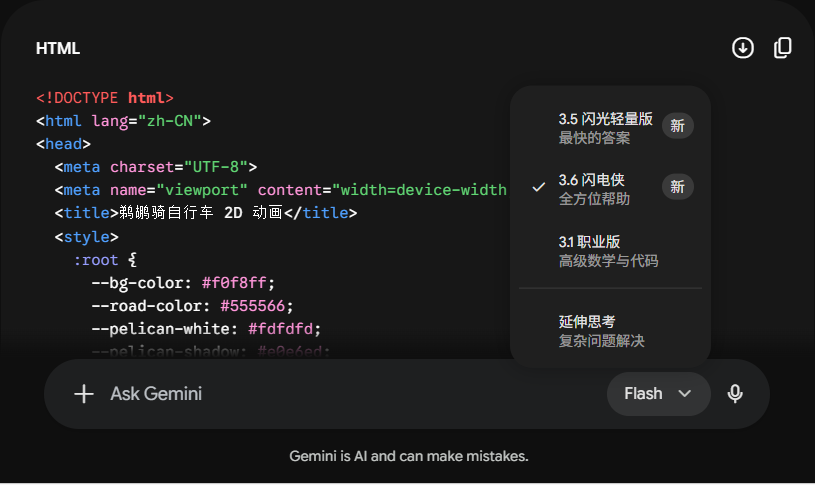Viewport: 815px width, 487px height.
Task: Choose the 延伸思考 option
Action: pyautogui.click(x=610, y=331)
